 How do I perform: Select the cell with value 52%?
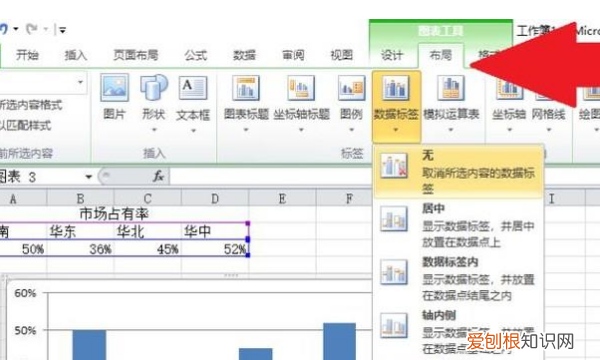215,249
